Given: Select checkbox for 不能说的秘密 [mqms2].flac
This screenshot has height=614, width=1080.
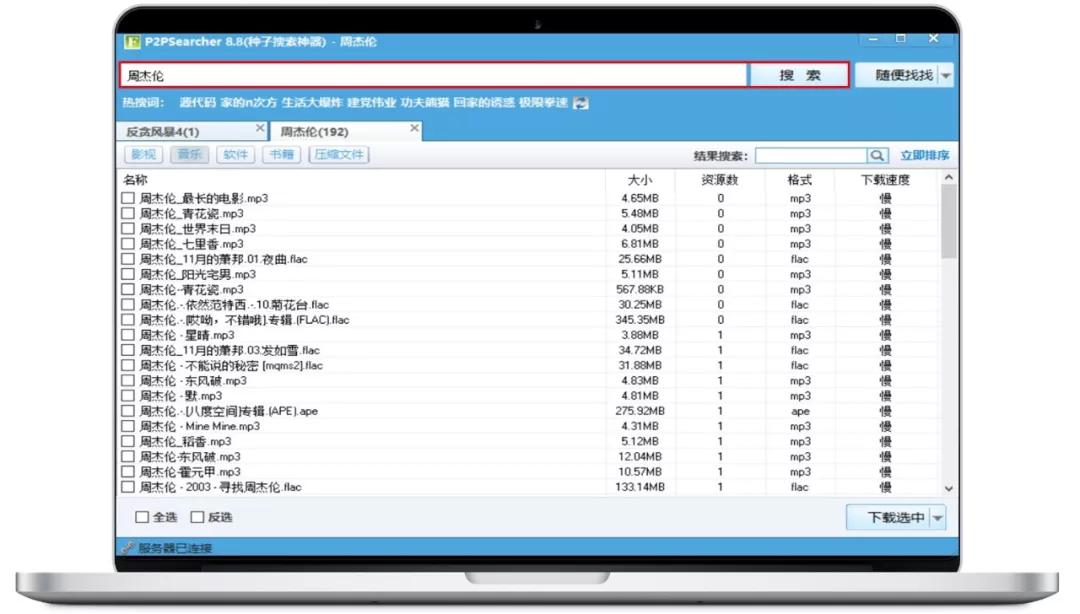Looking at the screenshot, I should 127,365.
